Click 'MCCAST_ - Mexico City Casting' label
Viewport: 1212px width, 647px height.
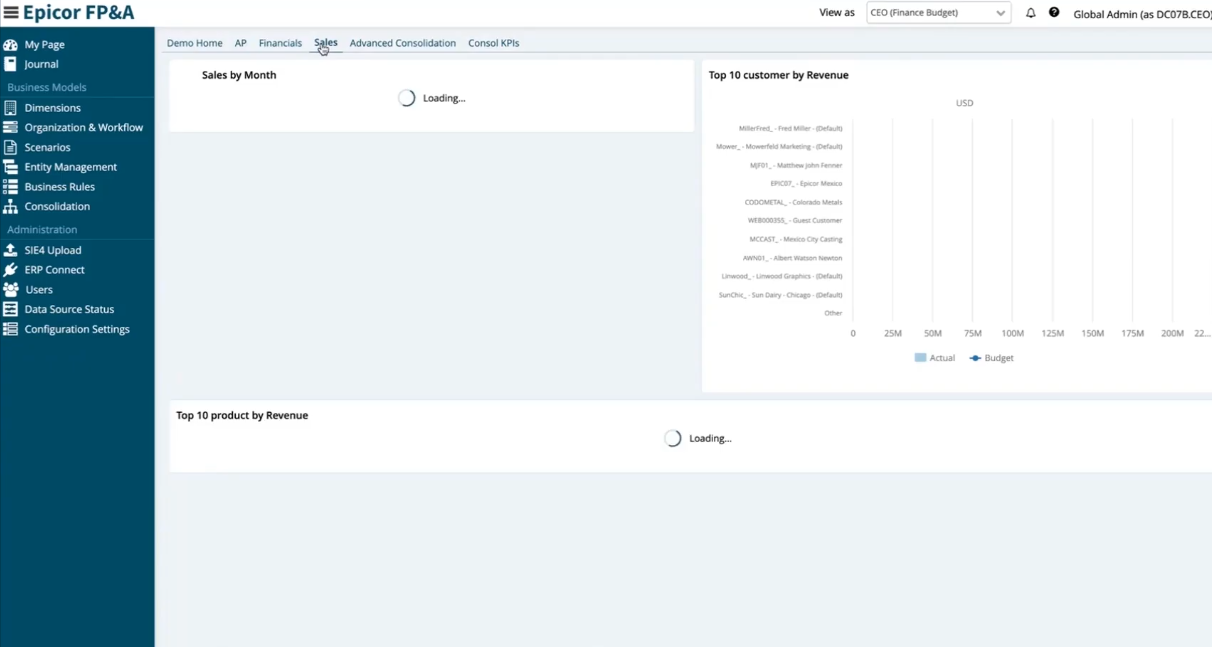point(796,240)
